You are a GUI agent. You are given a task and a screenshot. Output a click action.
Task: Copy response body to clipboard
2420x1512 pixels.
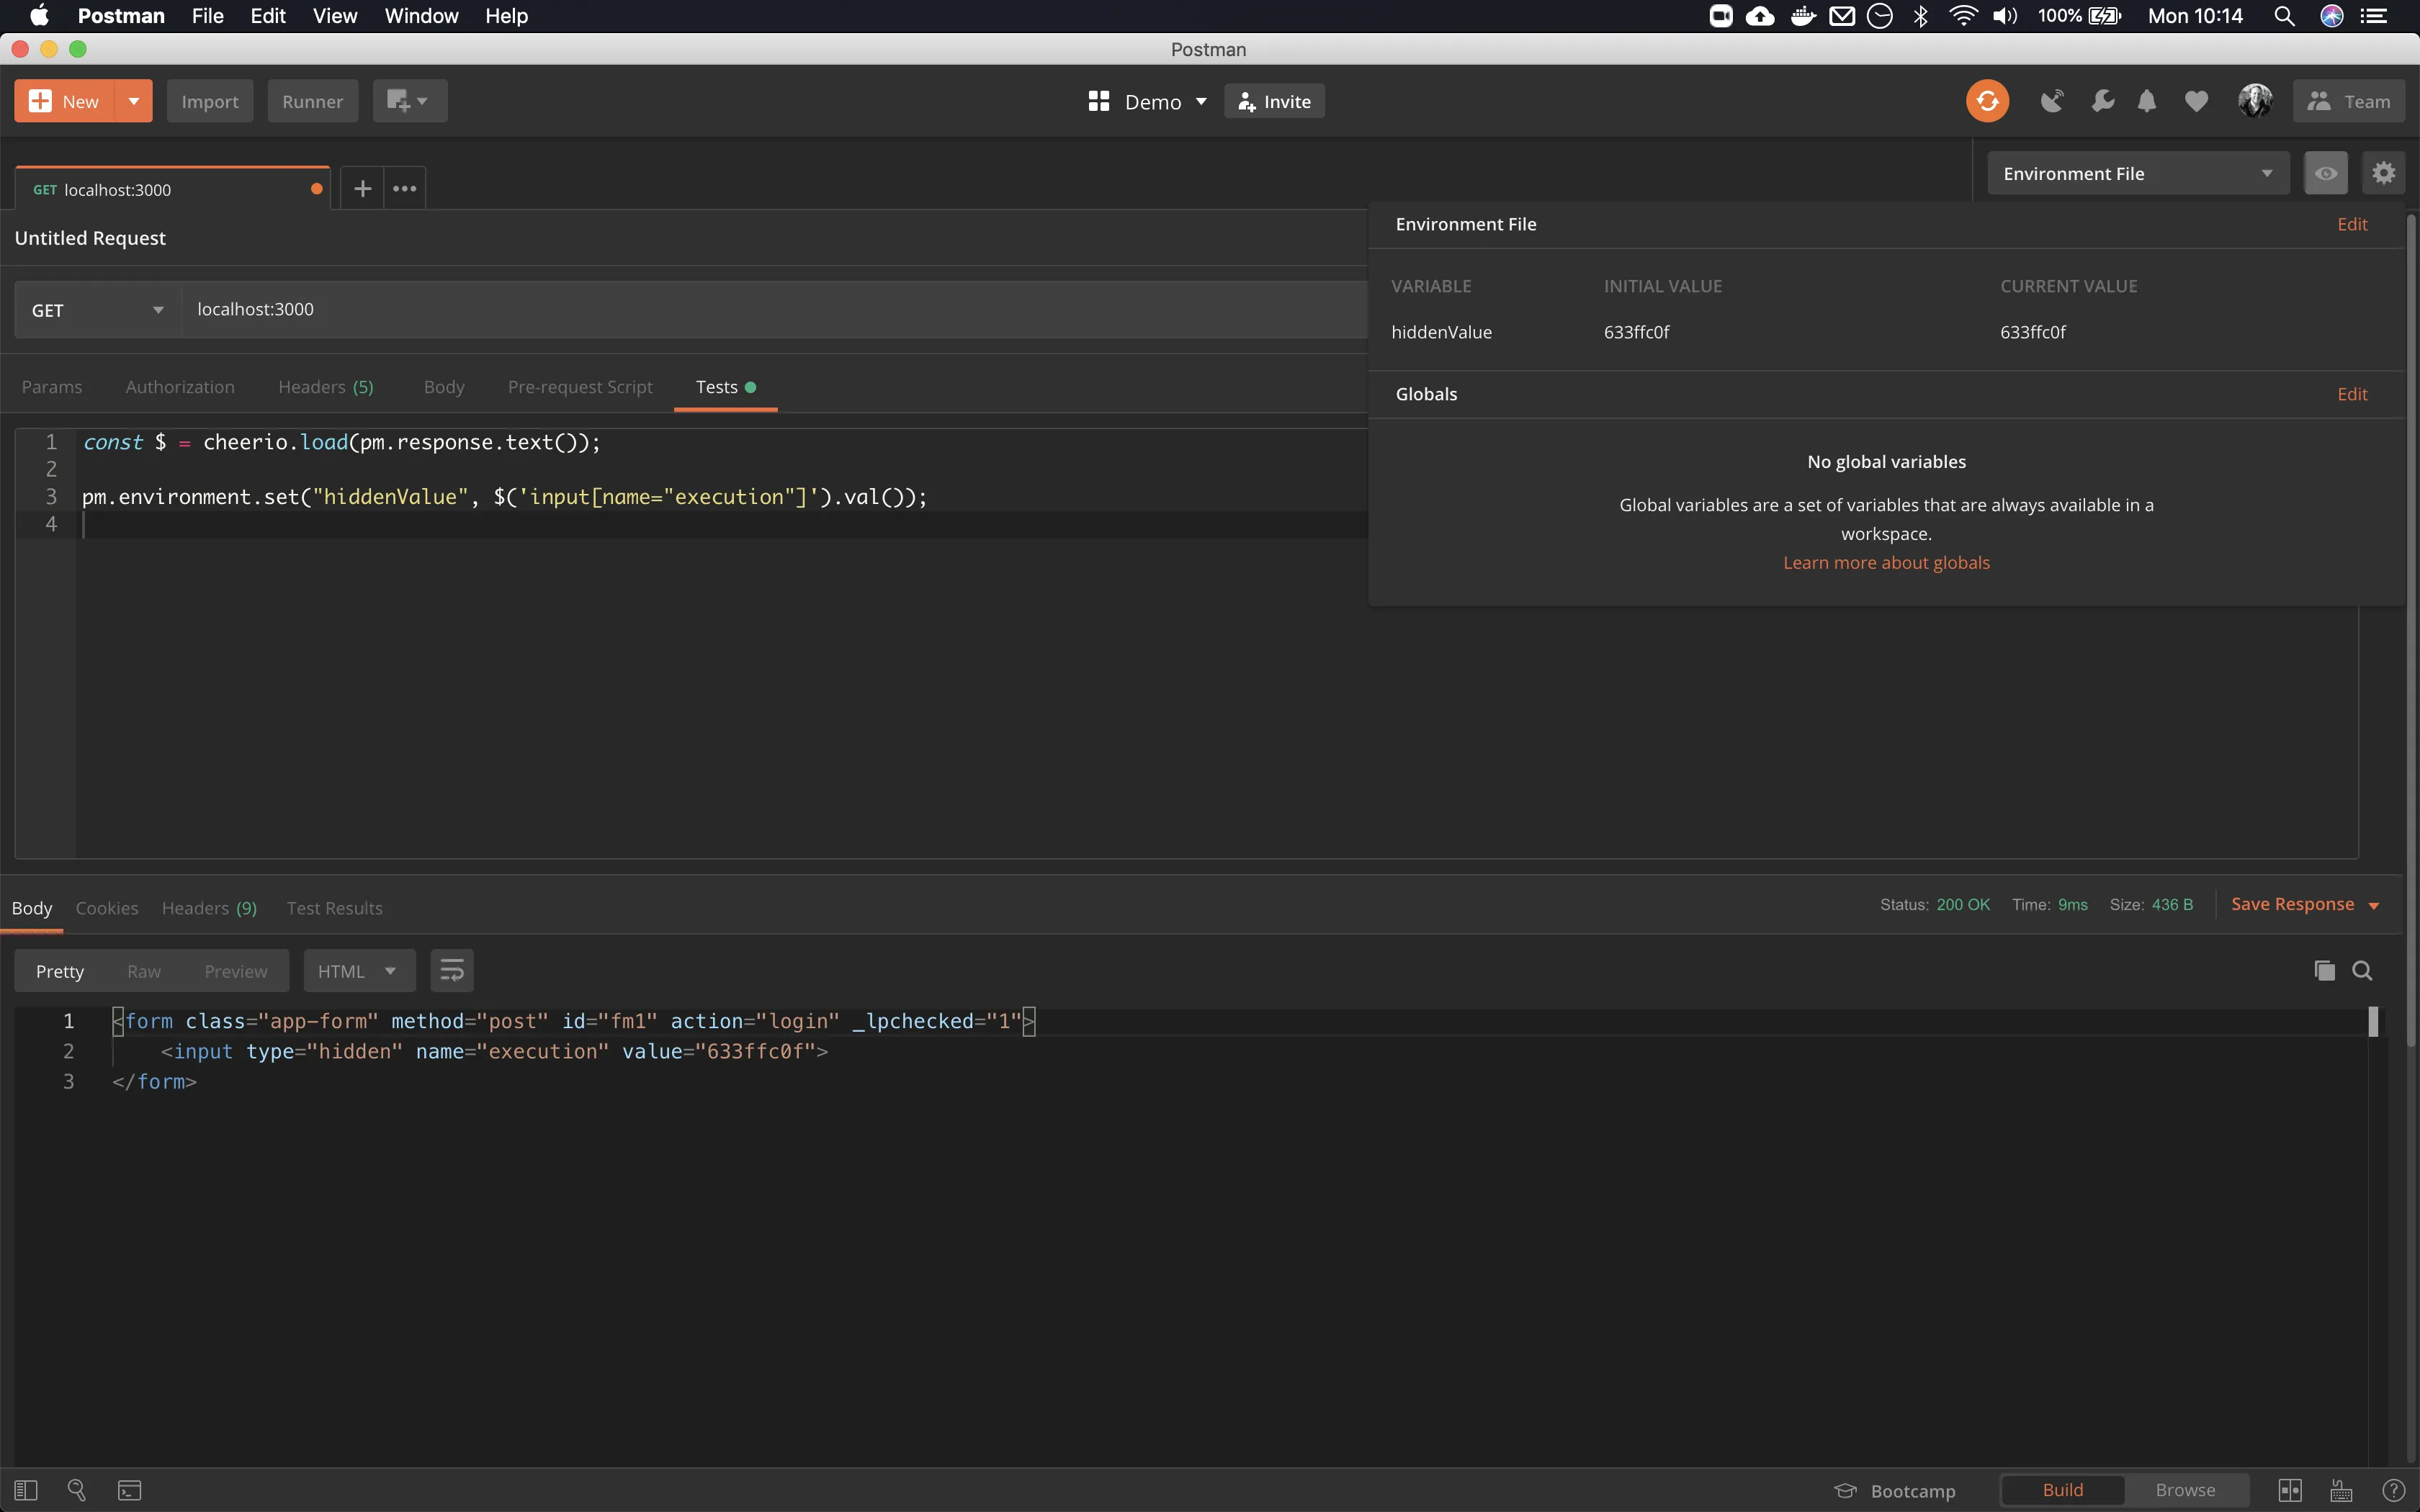[2324, 970]
